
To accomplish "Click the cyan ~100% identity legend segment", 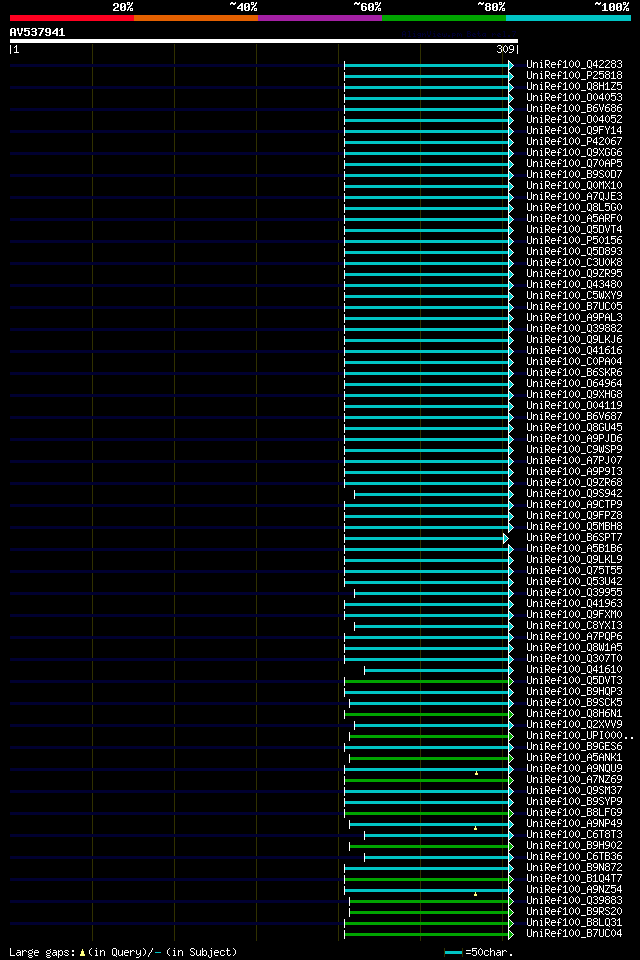I will tap(568, 18).
